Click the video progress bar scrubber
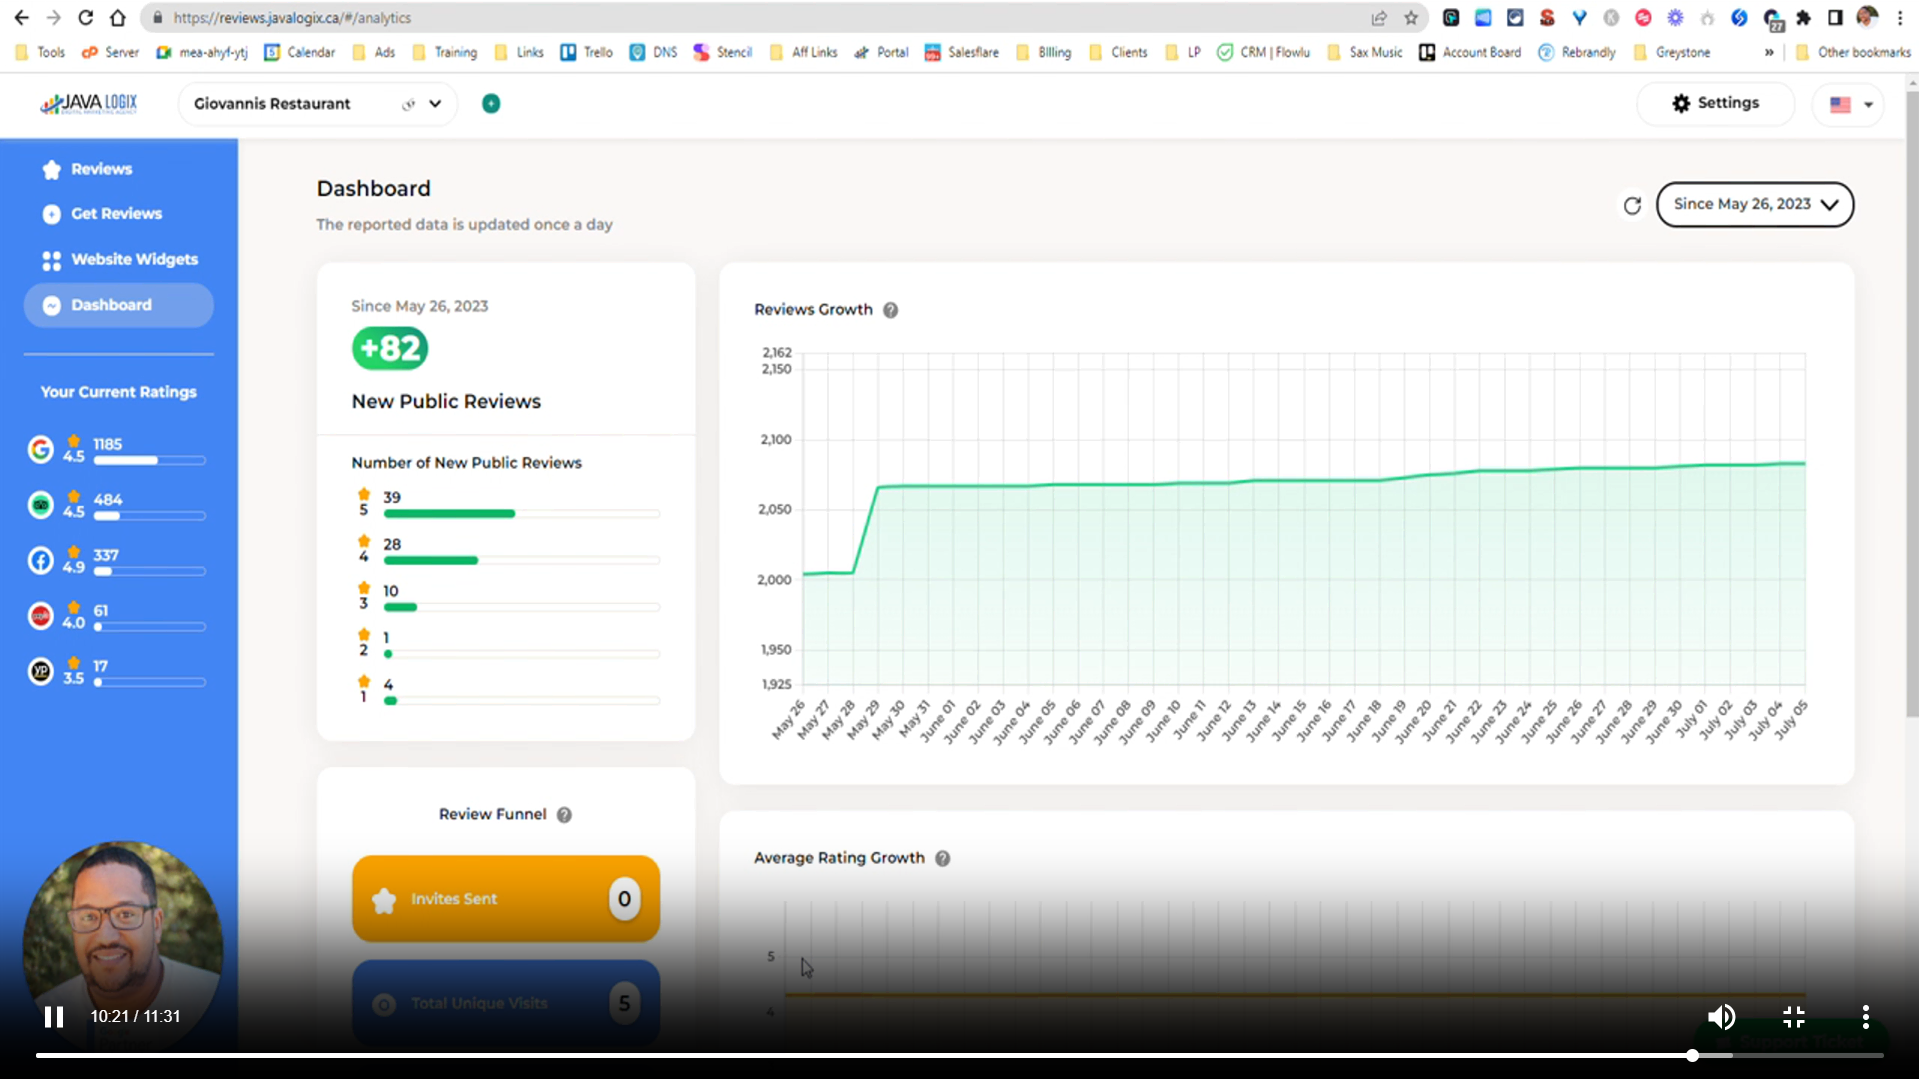Screen dimensions: 1919x1079 (1692, 1055)
